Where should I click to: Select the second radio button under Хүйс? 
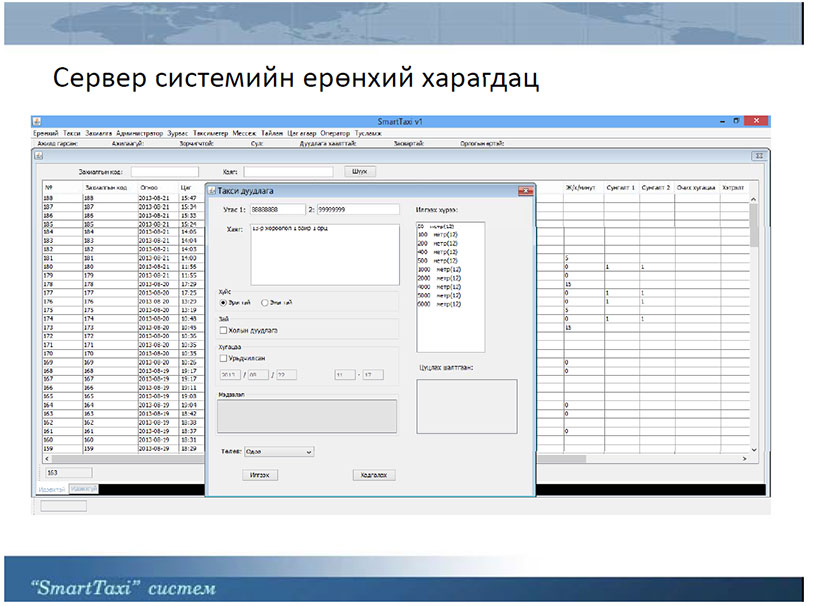264,301
